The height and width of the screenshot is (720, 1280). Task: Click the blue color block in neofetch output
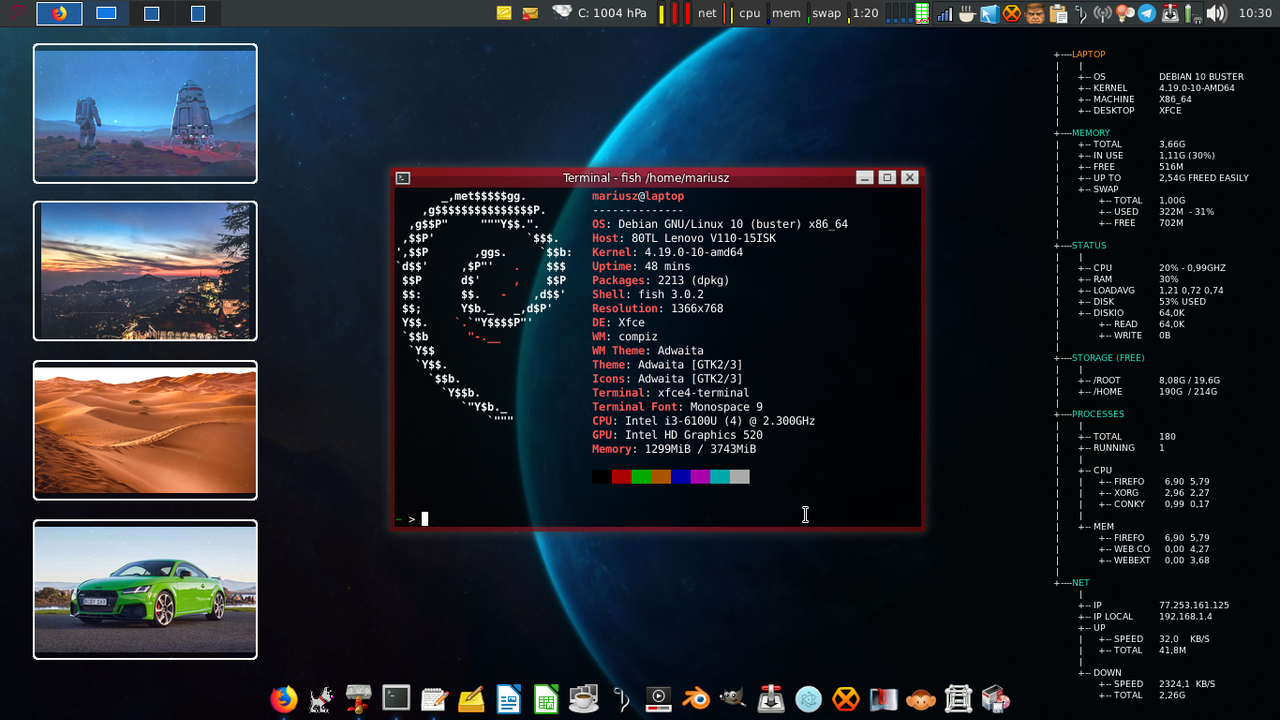coord(680,477)
